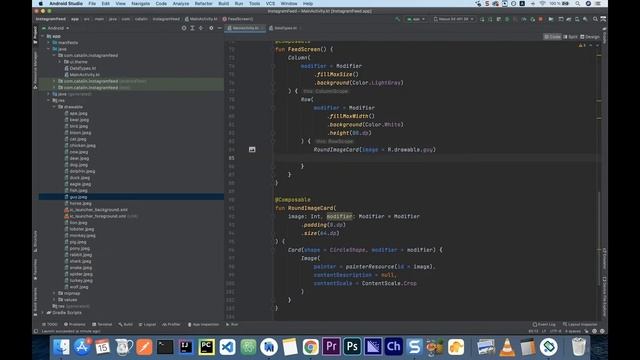
Task: Open the Run tool window
Action: (x=232, y=324)
